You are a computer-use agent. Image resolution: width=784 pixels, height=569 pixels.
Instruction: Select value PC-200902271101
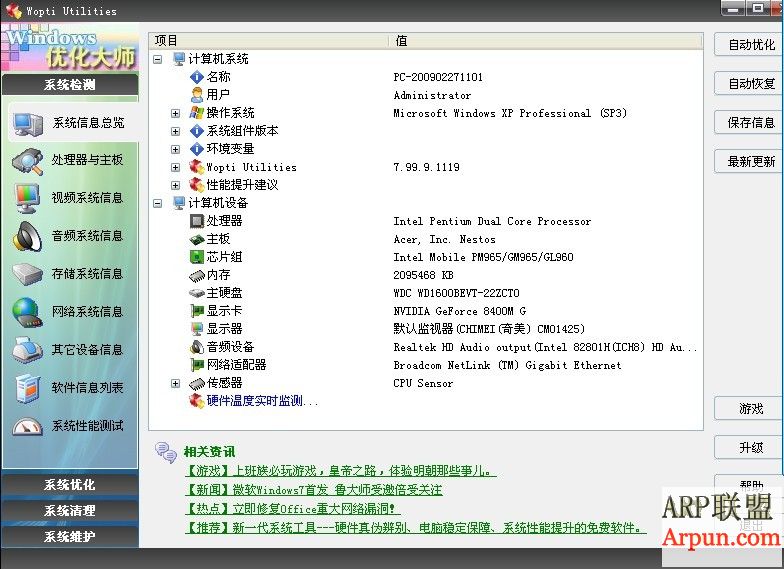click(438, 77)
